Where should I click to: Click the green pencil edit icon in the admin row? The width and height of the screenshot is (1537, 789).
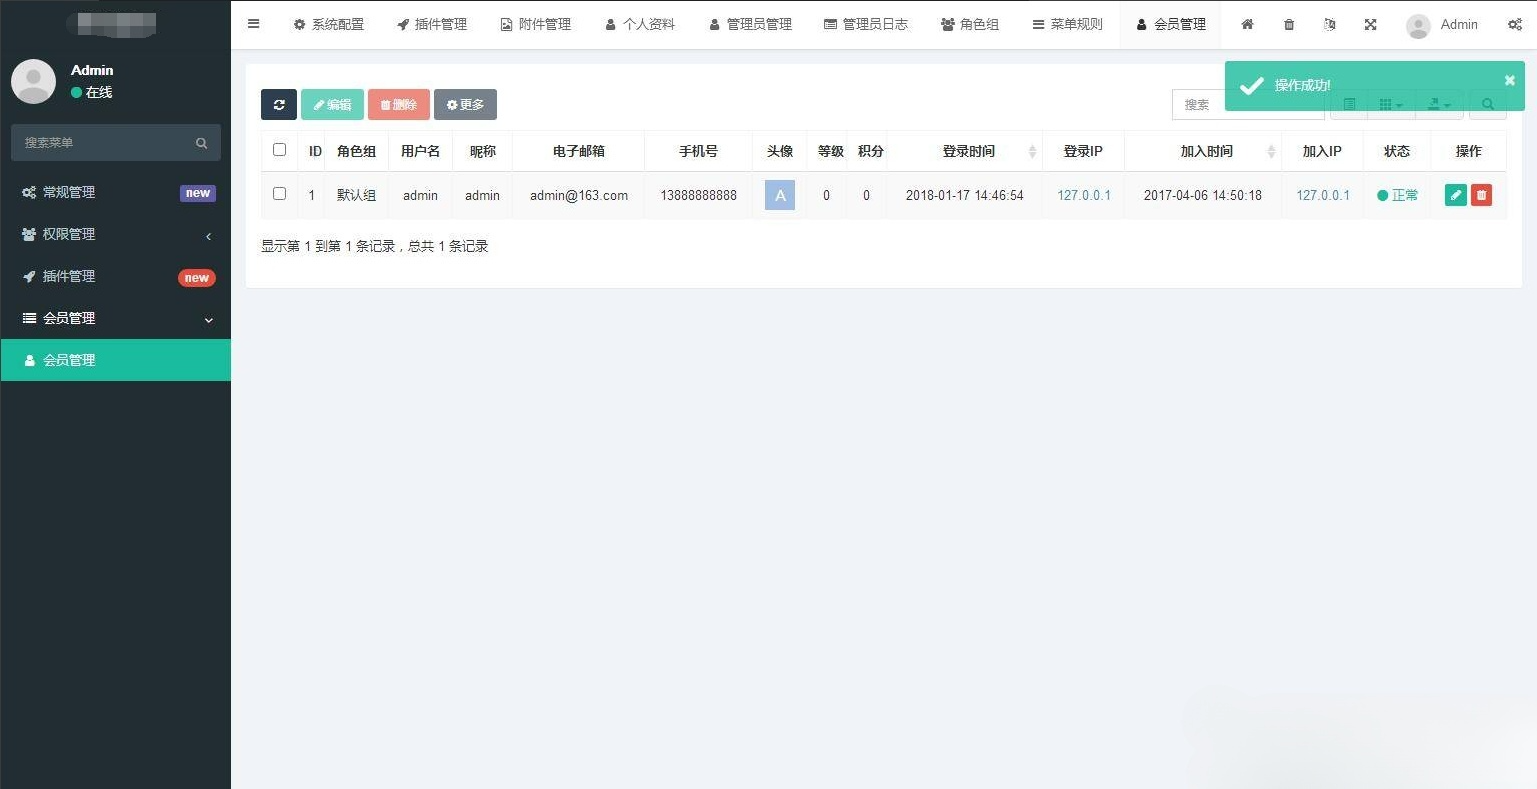point(1456,195)
